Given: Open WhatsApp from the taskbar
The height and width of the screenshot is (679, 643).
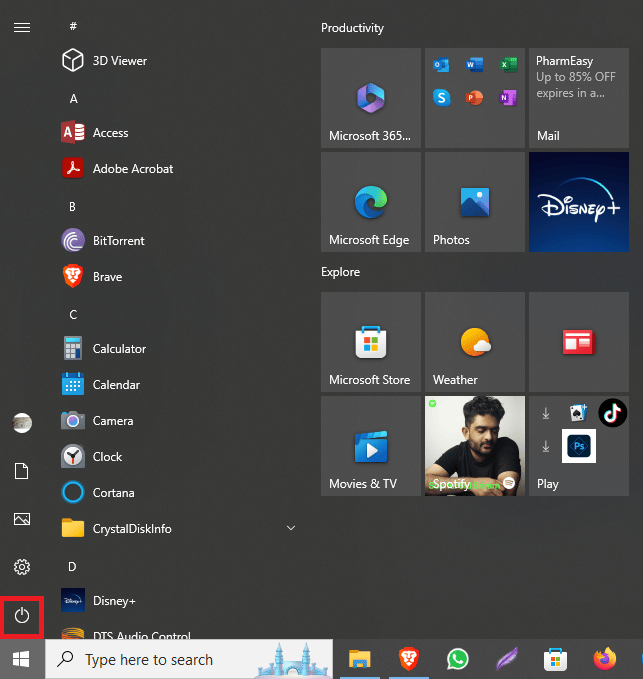Looking at the screenshot, I should (x=458, y=659).
